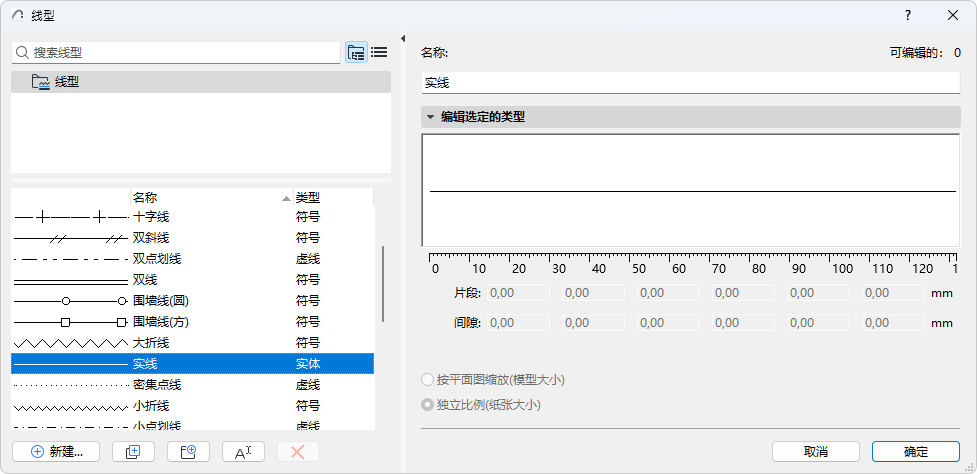Click the 取消 button
Image resolution: width=977 pixels, height=474 pixels.
pos(816,452)
